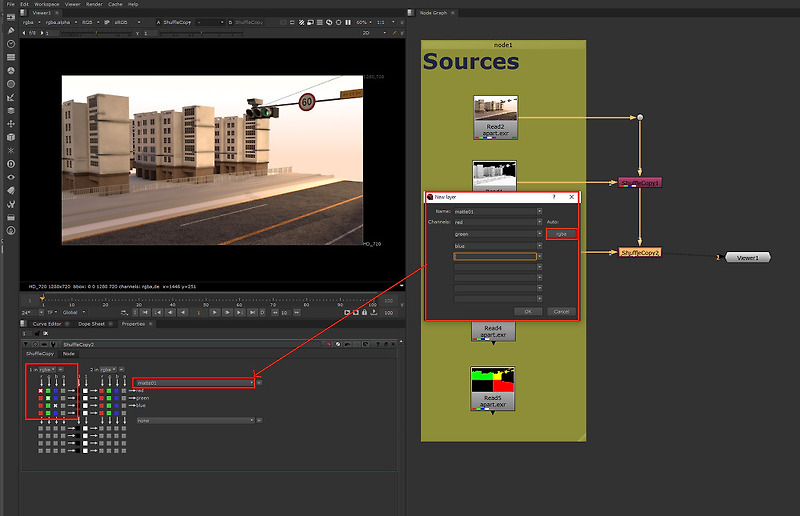Open the Draw nodes menu (paintbrush icon)
Image resolution: width=800 pixels, height=516 pixels.
(x=10, y=31)
